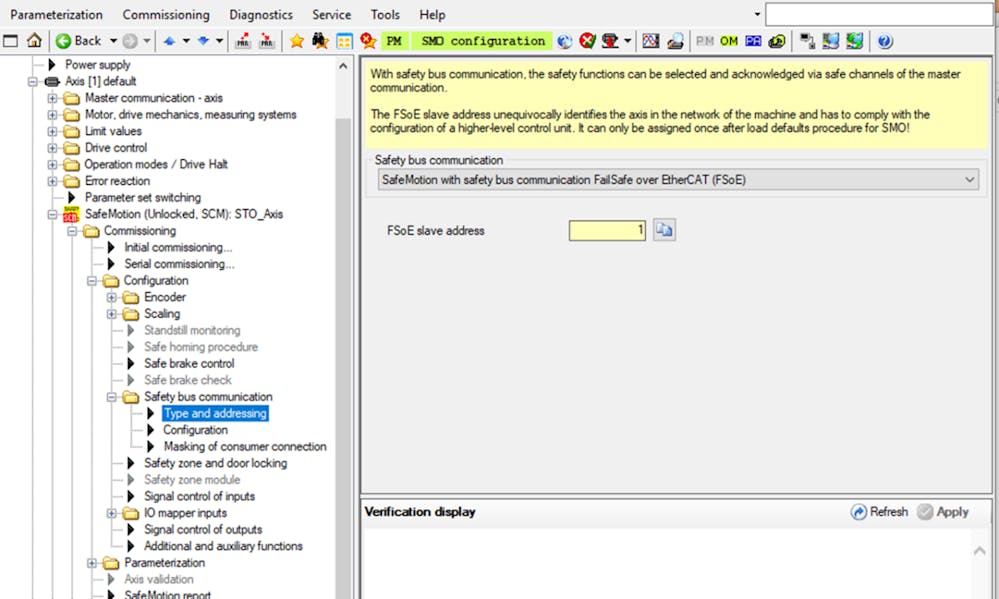Click second PAR parameter save icon
The width and height of the screenshot is (999, 599).
[x=267, y=41]
